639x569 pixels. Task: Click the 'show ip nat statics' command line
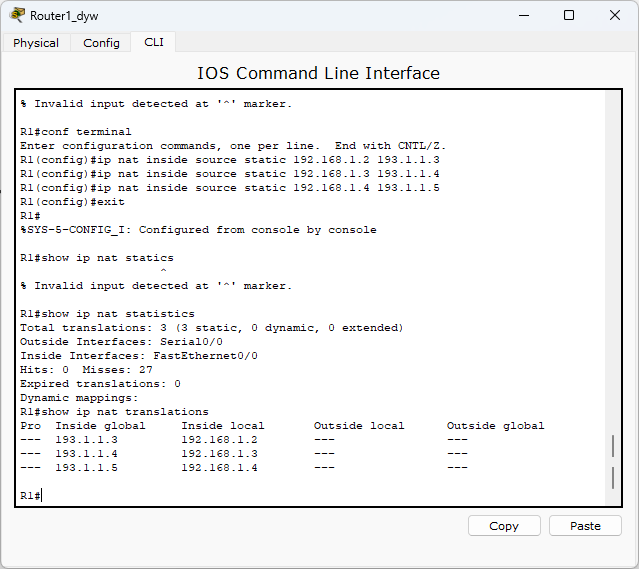pyautogui.click(x=97, y=258)
